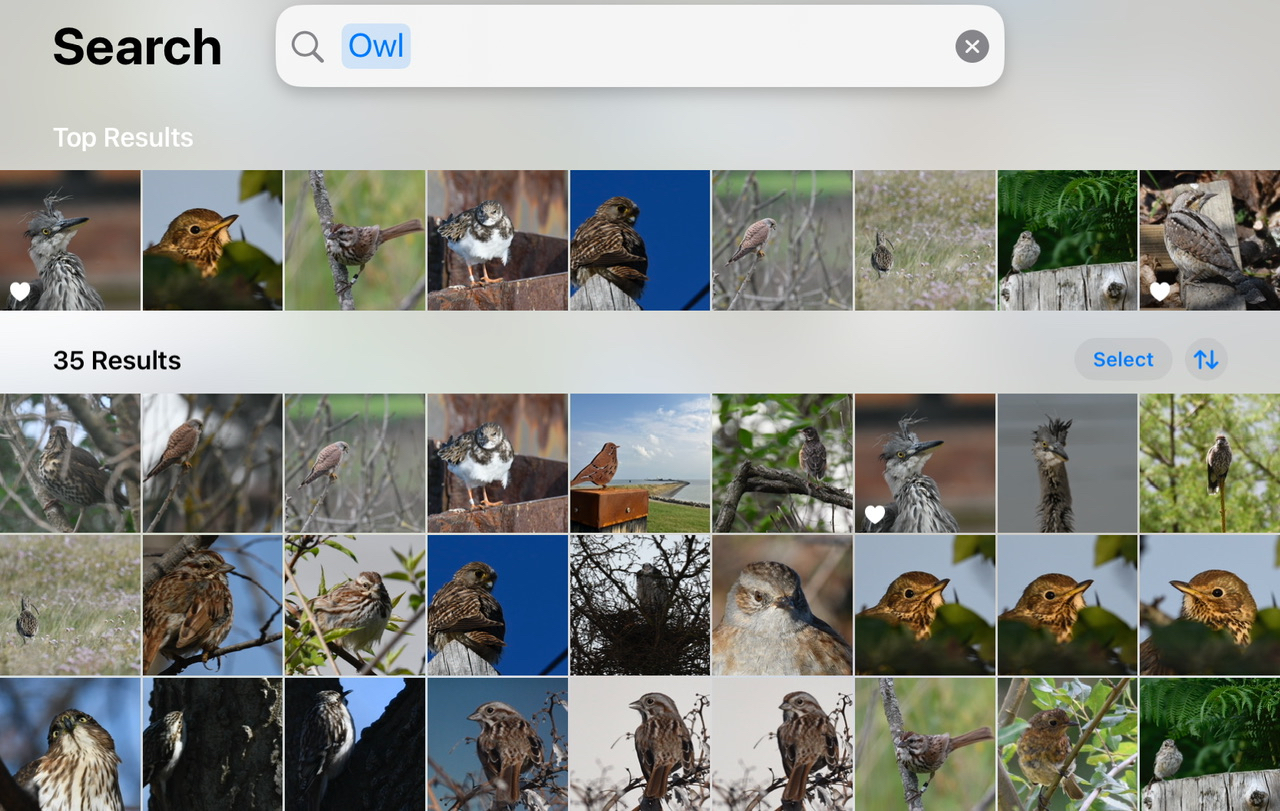Open the turnstone on rusty metal in Top Results
The height and width of the screenshot is (811, 1280).
tap(498, 240)
